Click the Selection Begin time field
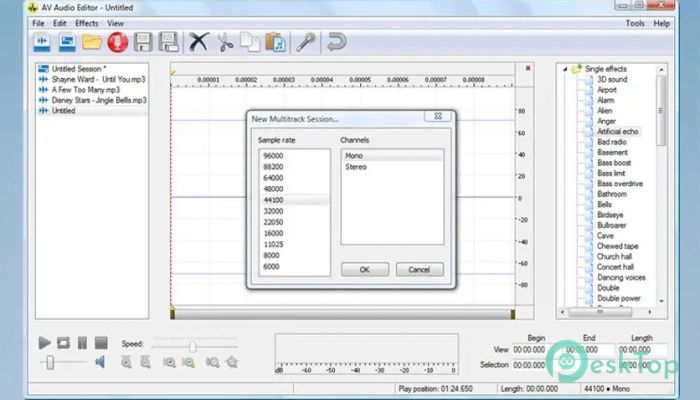Viewport: 700px width, 400px height. 529,365
